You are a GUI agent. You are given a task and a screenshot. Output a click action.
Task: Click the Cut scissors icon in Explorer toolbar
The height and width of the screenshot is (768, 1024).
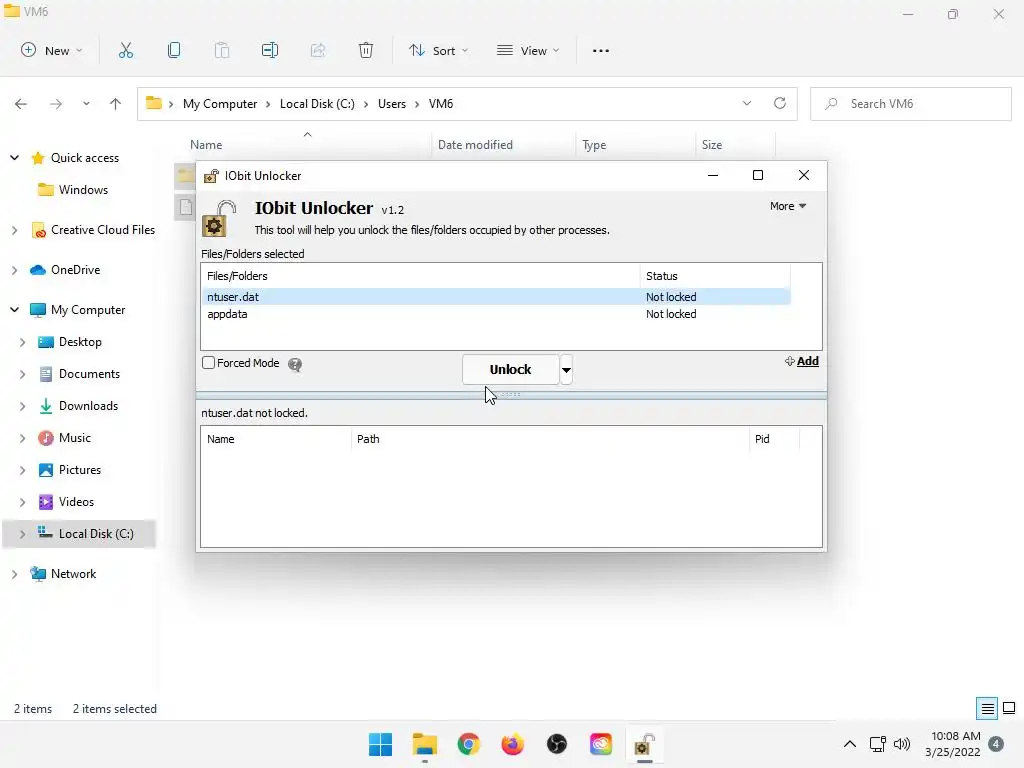126,50
